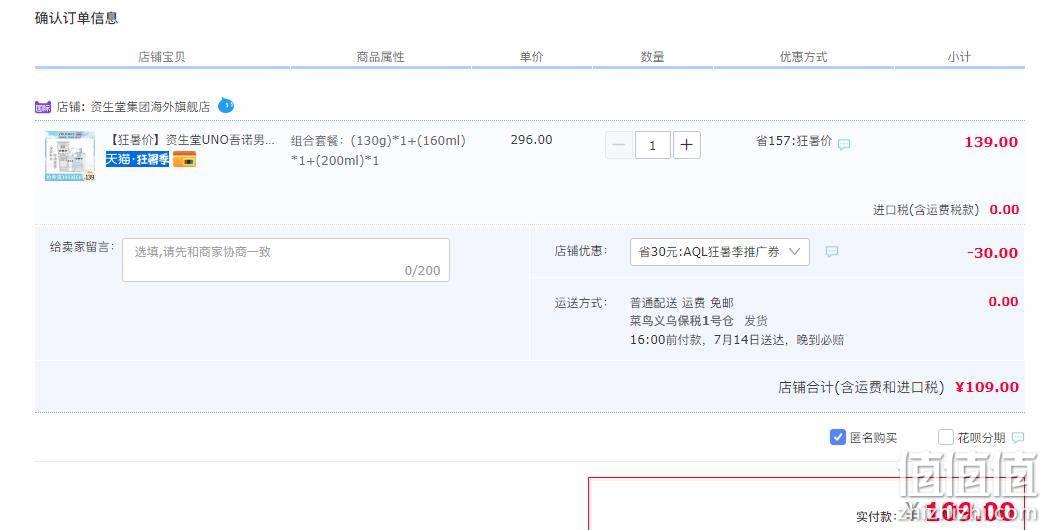Screen dimensions: 1047x530
Task: Click the 确认订单信息 heading
Action: click(x=76, y=18)
